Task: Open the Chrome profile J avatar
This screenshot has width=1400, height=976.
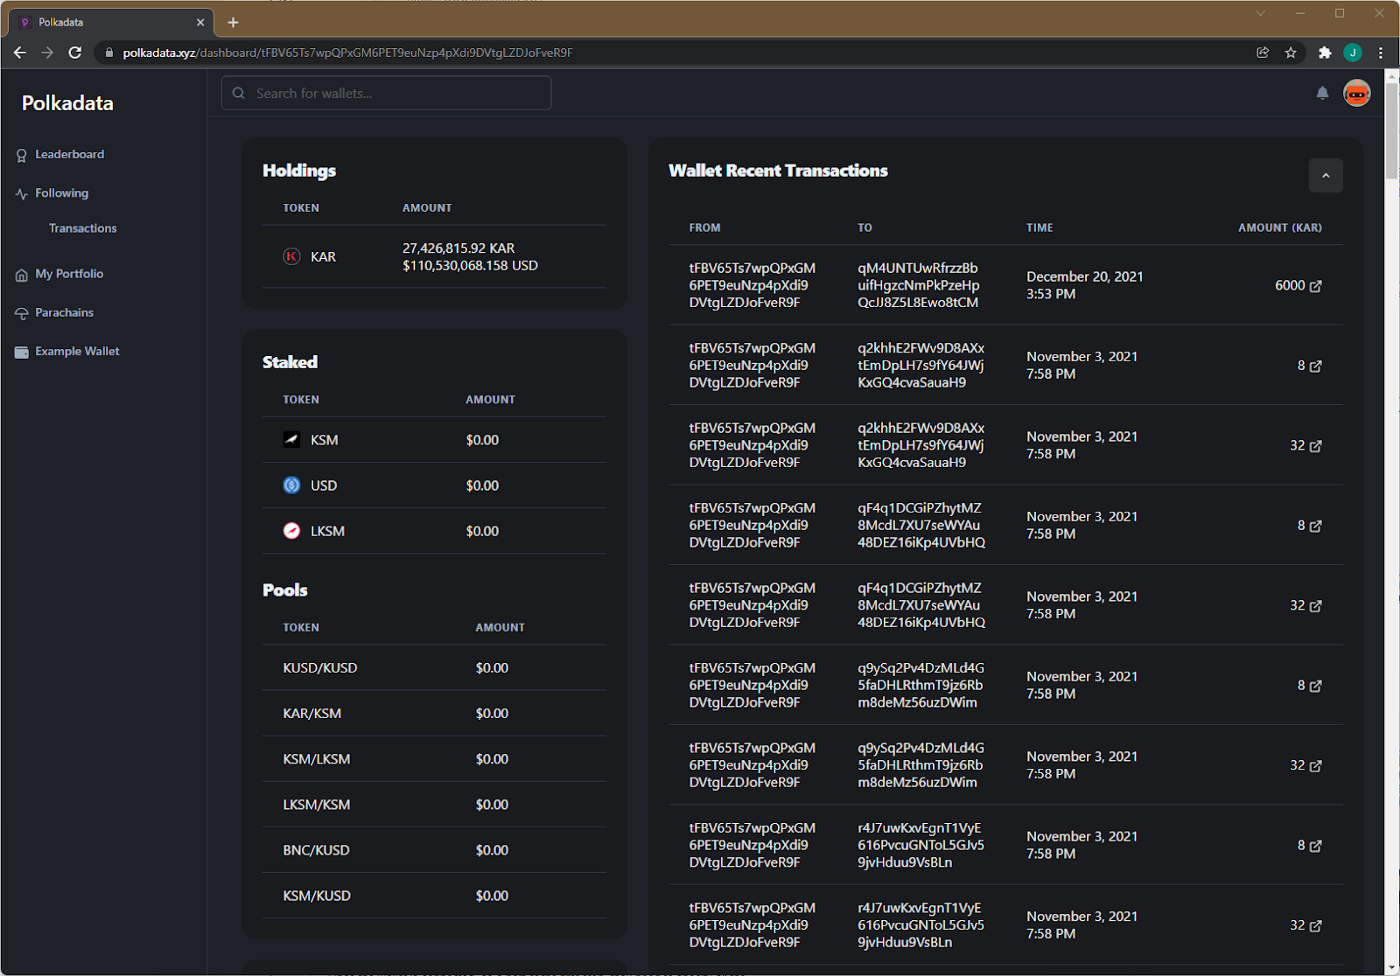Action: tap(1352, 52)
